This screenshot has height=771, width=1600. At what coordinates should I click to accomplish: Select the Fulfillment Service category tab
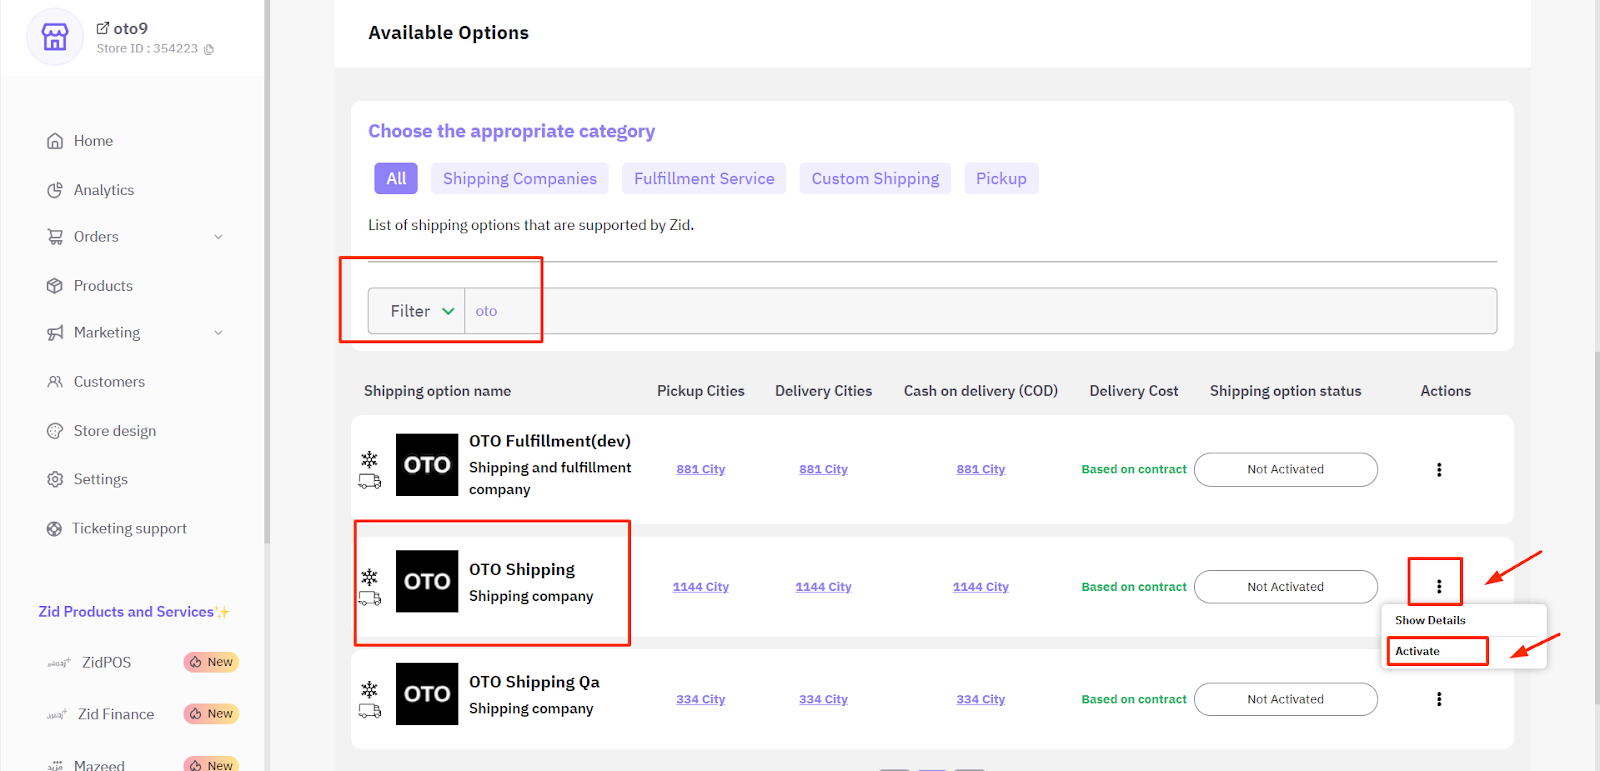click(704, 178)
